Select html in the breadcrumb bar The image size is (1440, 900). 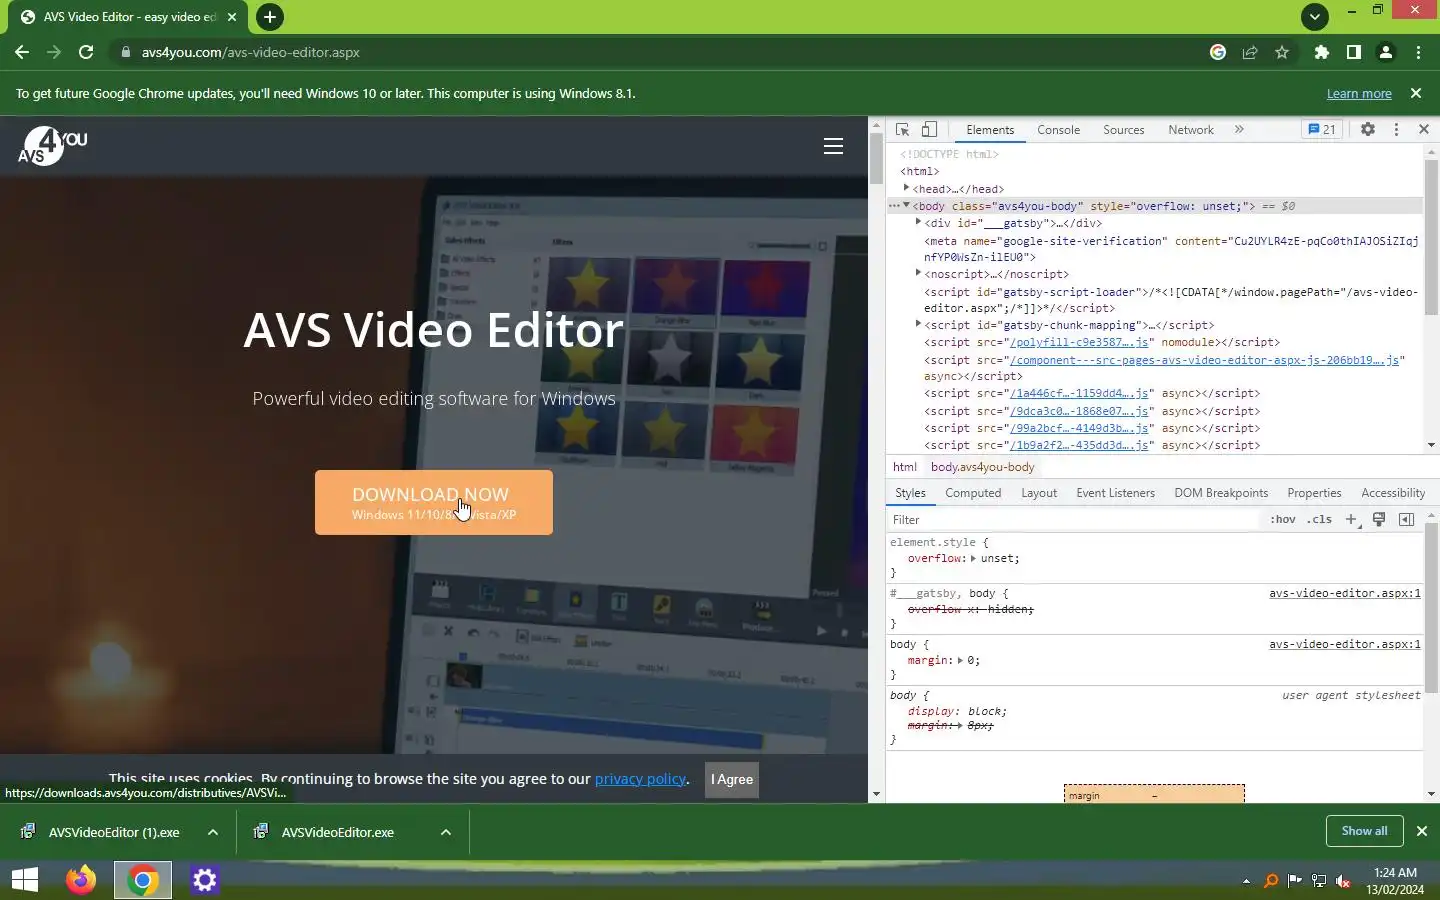tap(905, 467)
